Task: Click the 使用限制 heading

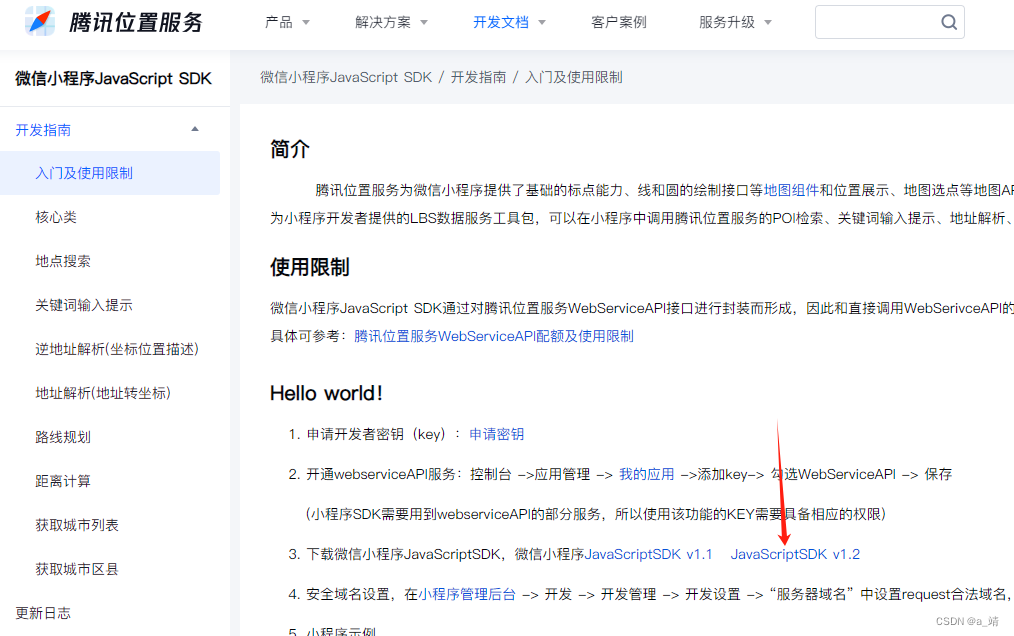Action: pyautogui.click(x=310, y=267)
